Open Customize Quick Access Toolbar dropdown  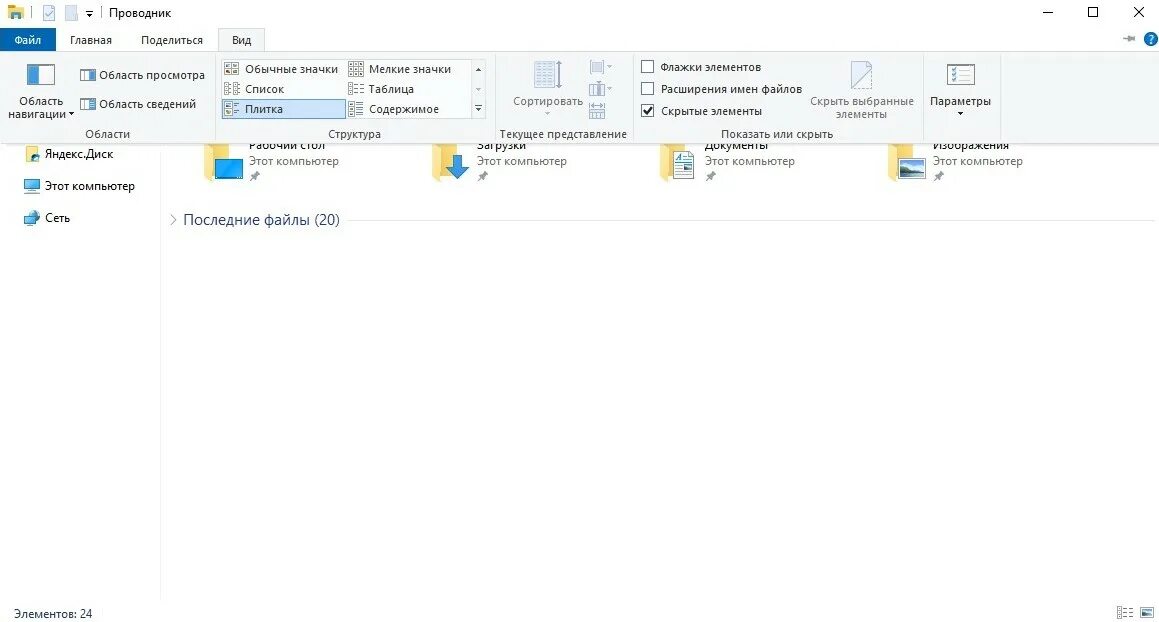(x=89, y=13)
